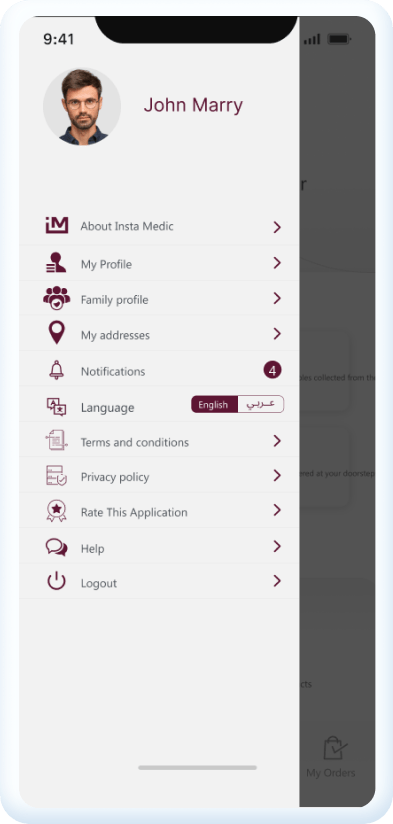Open Privacy policy chevron arrow

coord(277,476)
